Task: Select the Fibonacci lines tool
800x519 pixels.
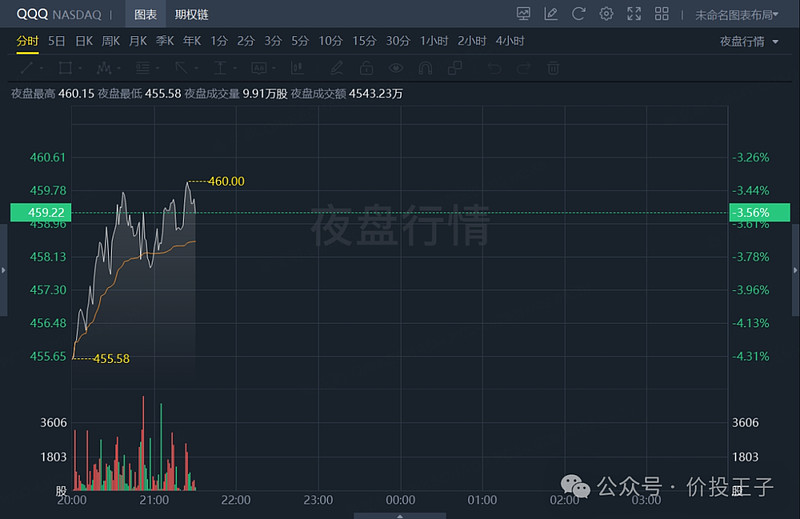Action: [143, 67]
